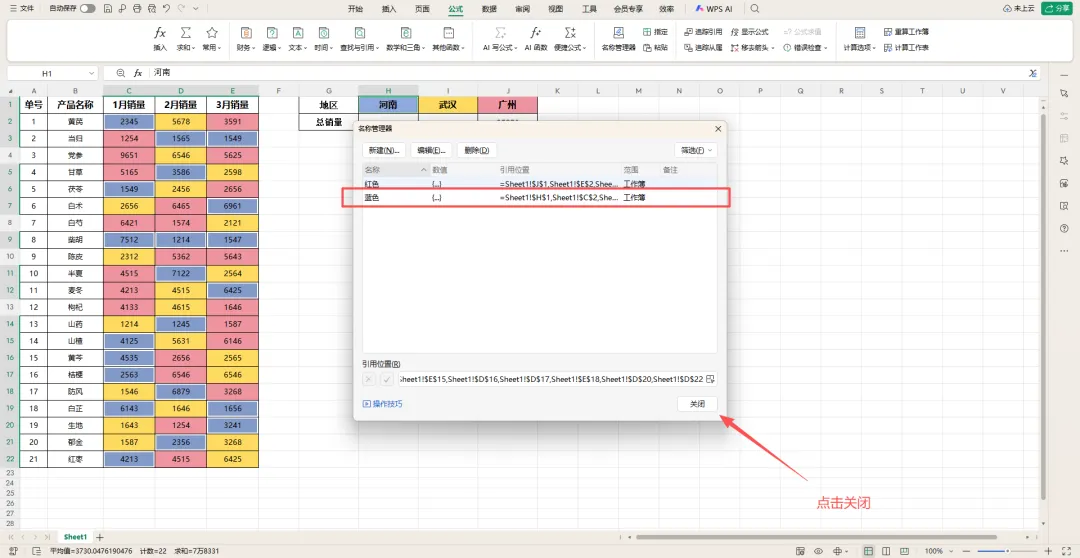Open AI Write Formula (AI 写公式)
1080x558 pixels.
coord(501,39)
